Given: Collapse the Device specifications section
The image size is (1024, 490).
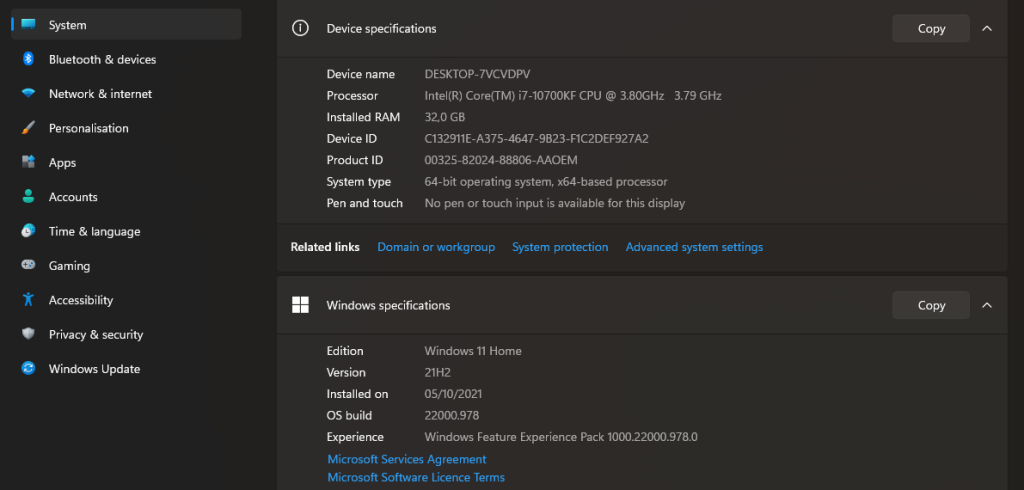Looking at the screenshot, I should pyautogui.click(x=987, y=28).
